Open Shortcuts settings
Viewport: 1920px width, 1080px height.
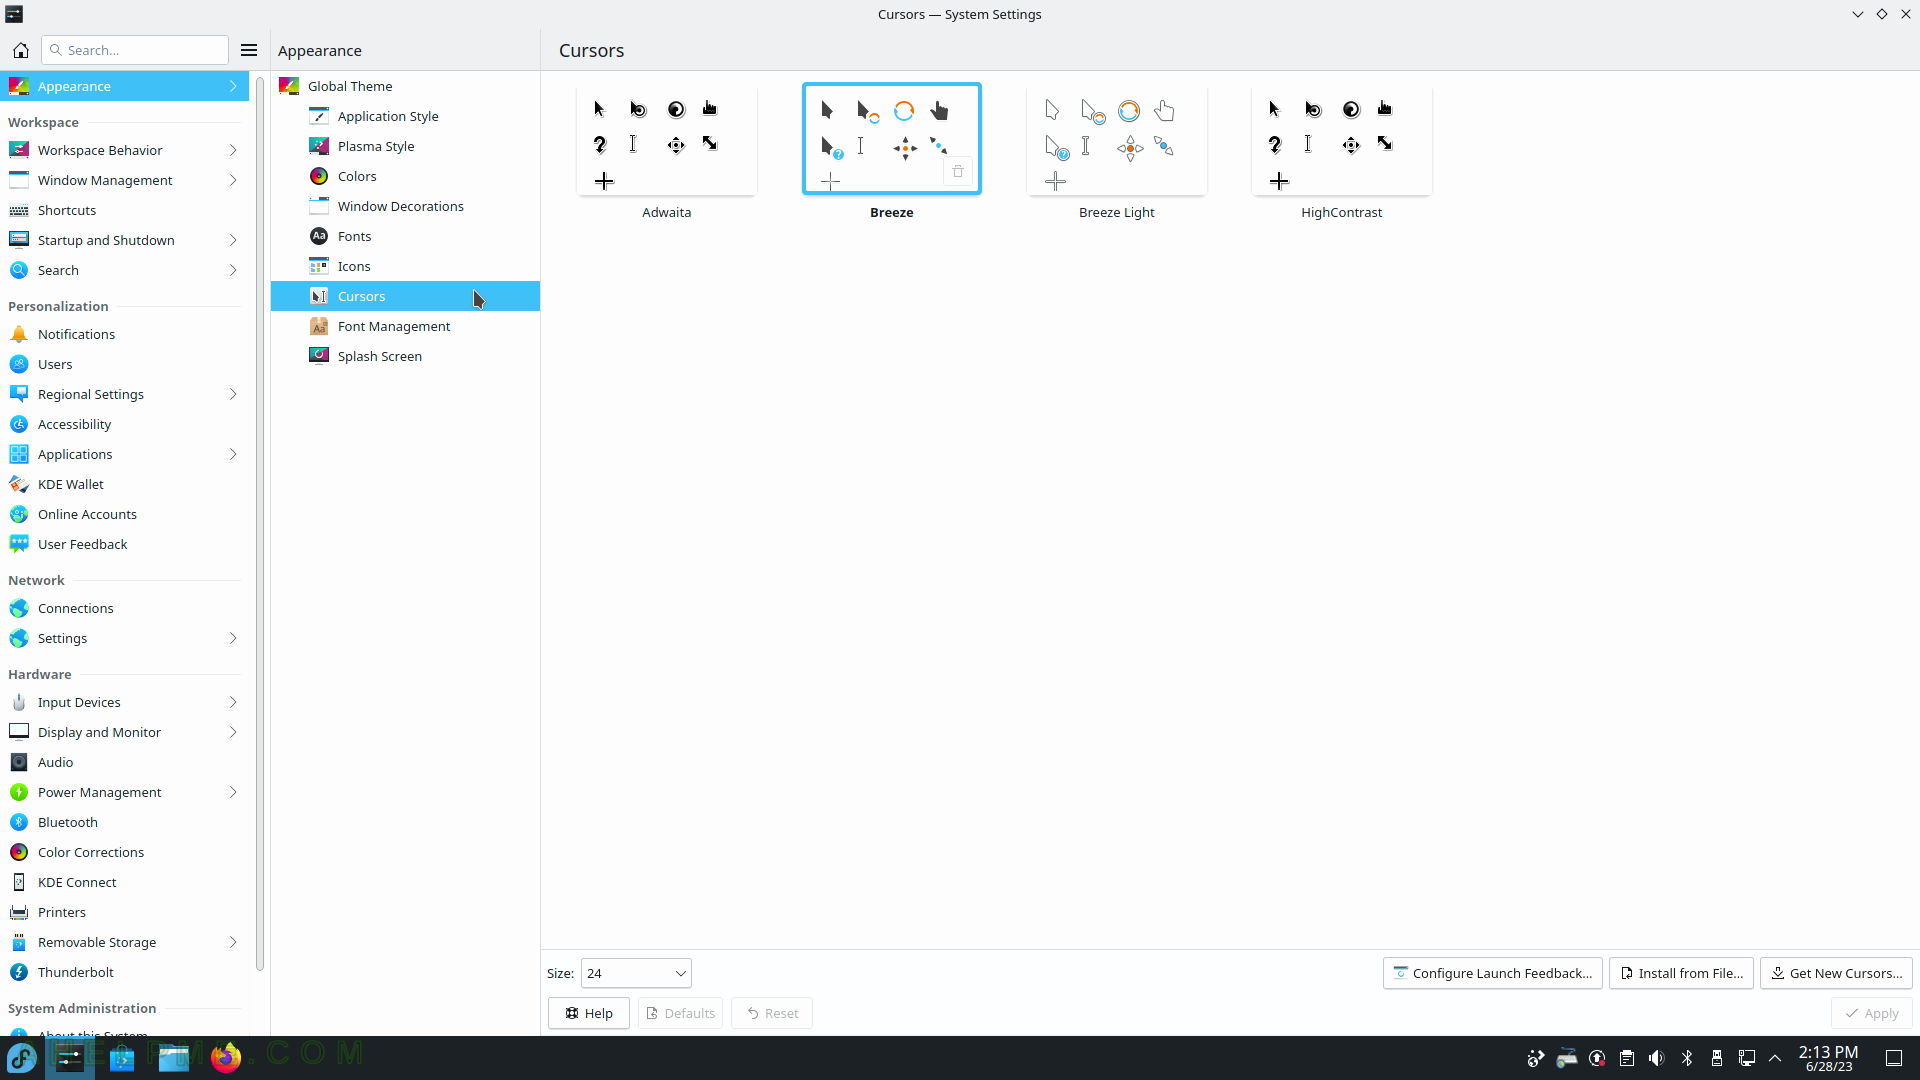(124, 210)
